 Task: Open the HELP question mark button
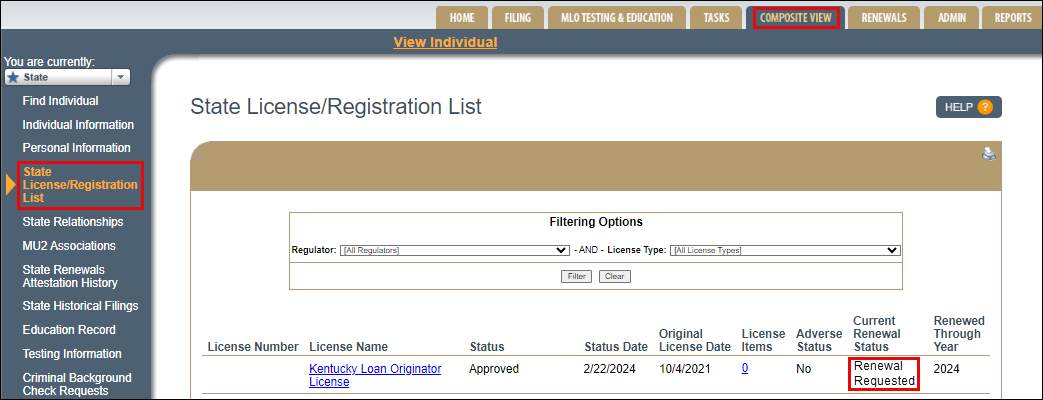[x=968, y=107]
